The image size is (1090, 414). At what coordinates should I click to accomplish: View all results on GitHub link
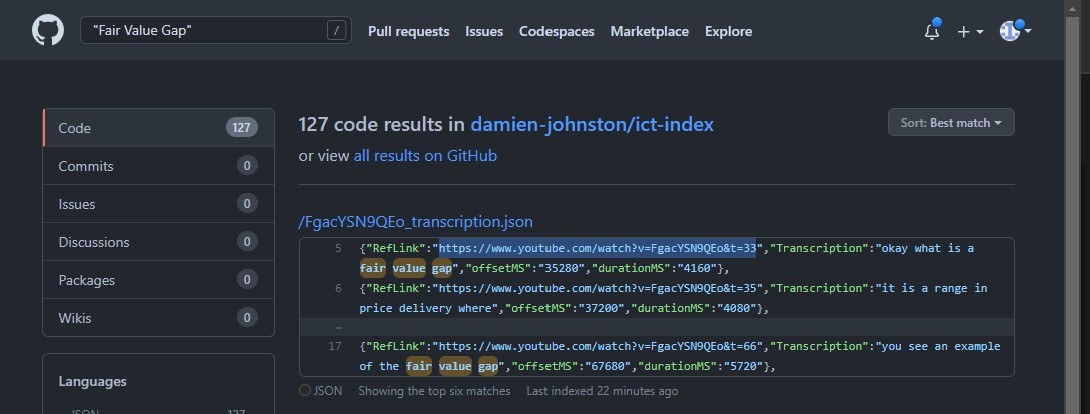coord(425,156)
